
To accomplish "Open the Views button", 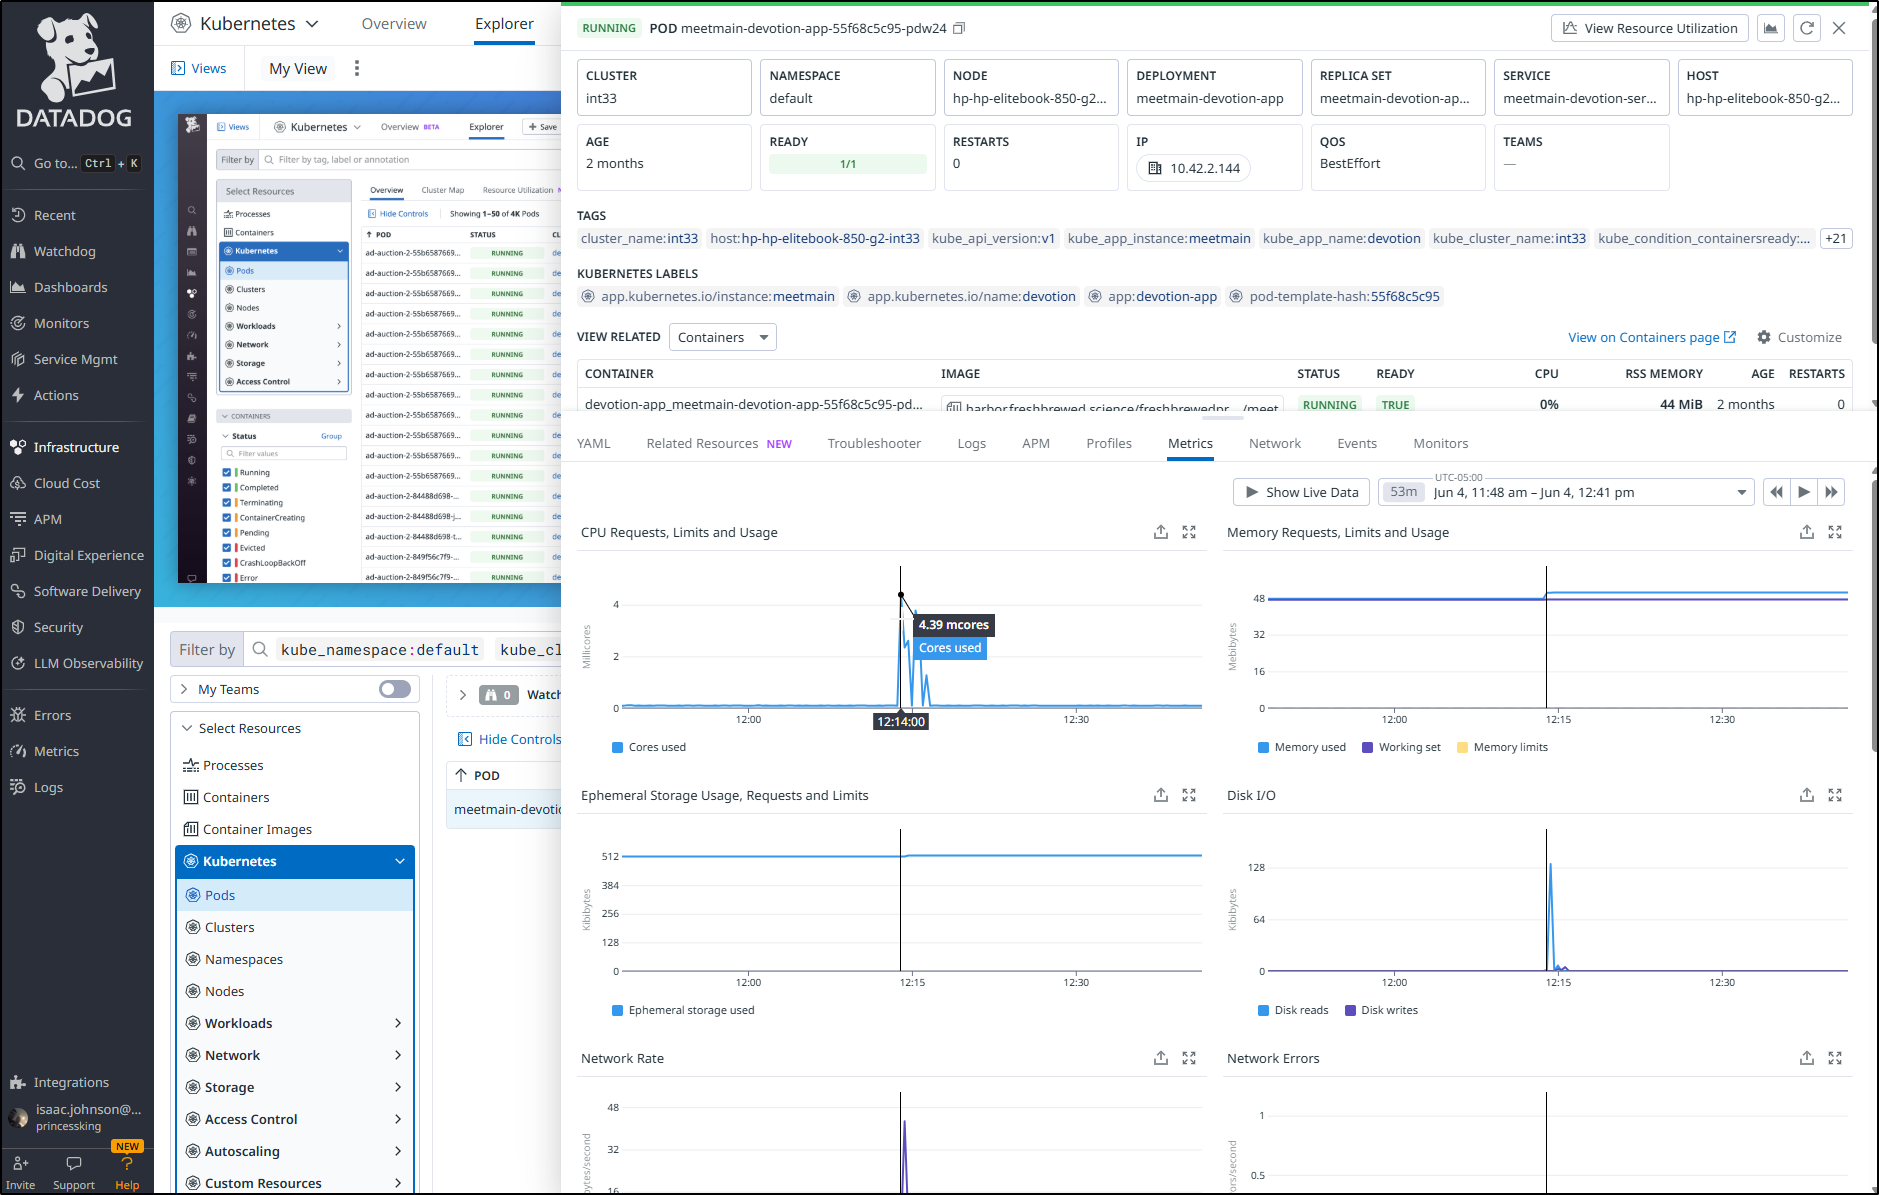I will pos(198,68).
